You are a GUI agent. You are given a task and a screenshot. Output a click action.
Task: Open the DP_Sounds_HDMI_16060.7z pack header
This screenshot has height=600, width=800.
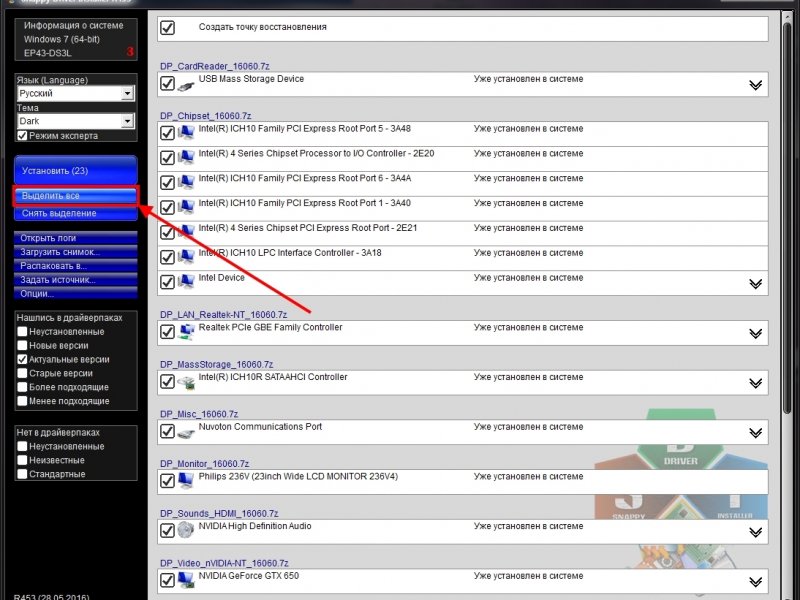pos(219,513)
